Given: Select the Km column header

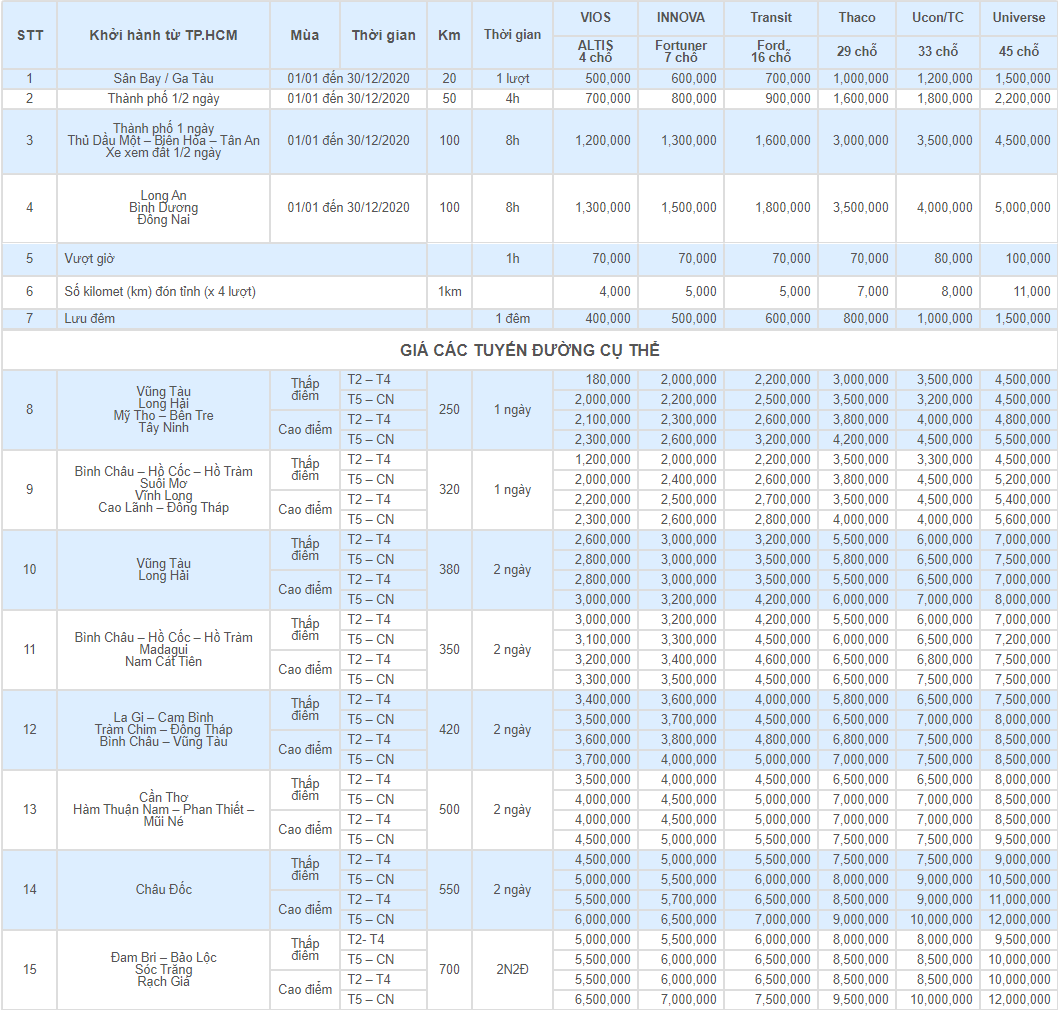Looking at the screenshot, I should [449, 35].
